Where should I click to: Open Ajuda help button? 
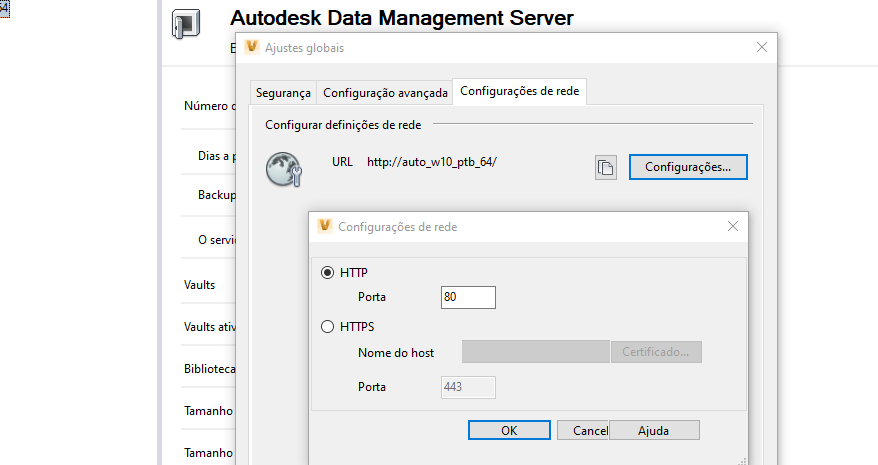[653, 430]
